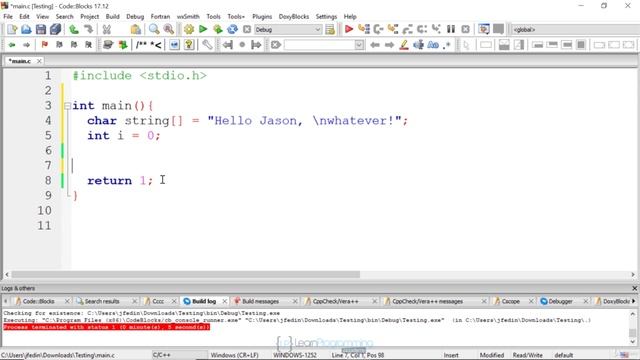Save all files using stacked disks icon
The image size is (640, 360).
tap(55, 29)
